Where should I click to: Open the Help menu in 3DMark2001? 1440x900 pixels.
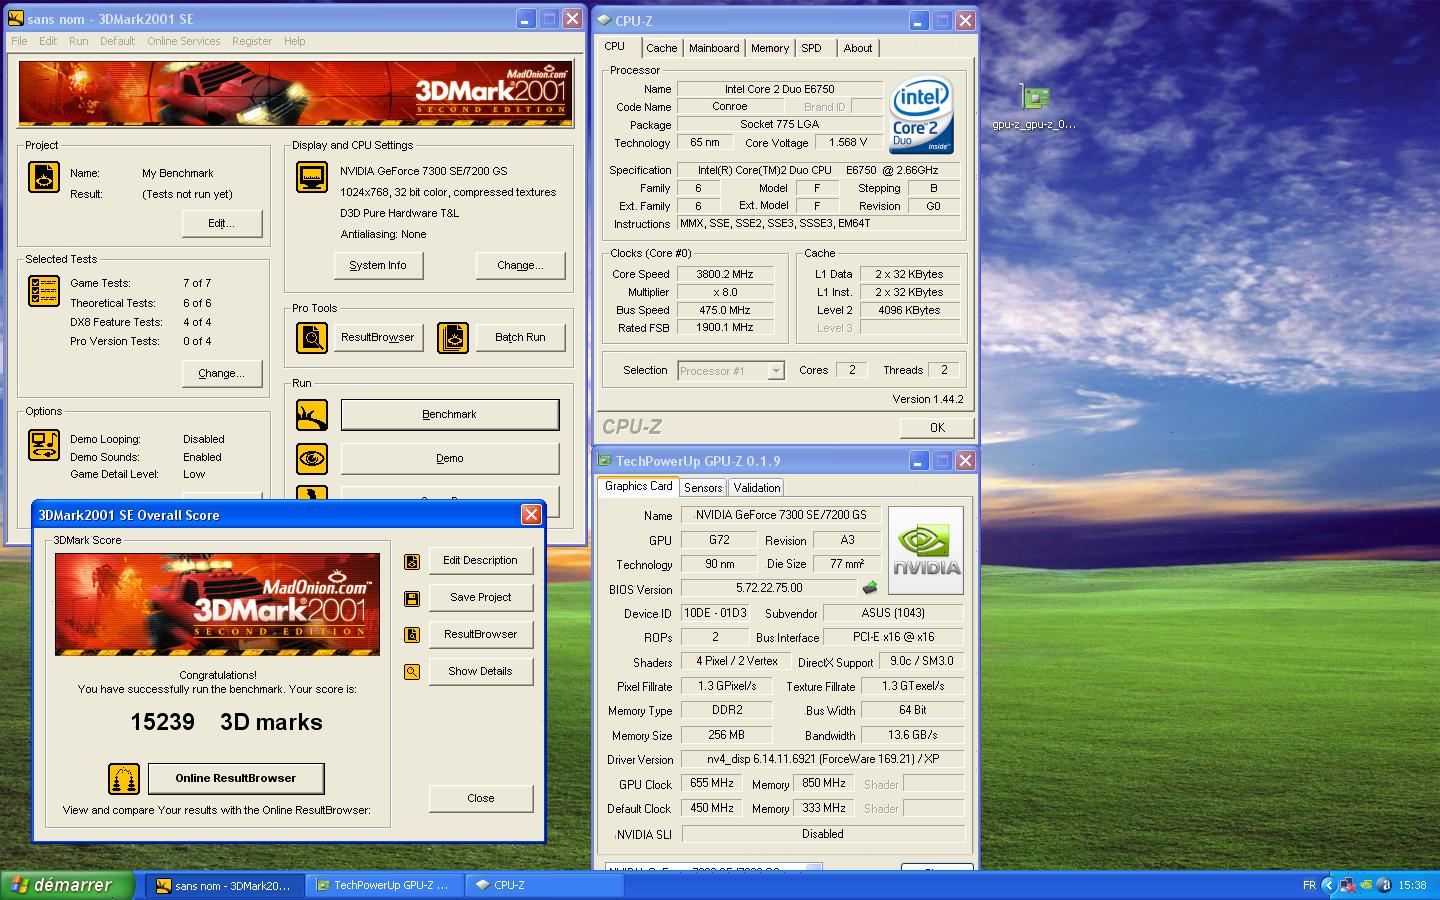coord(294,41)
